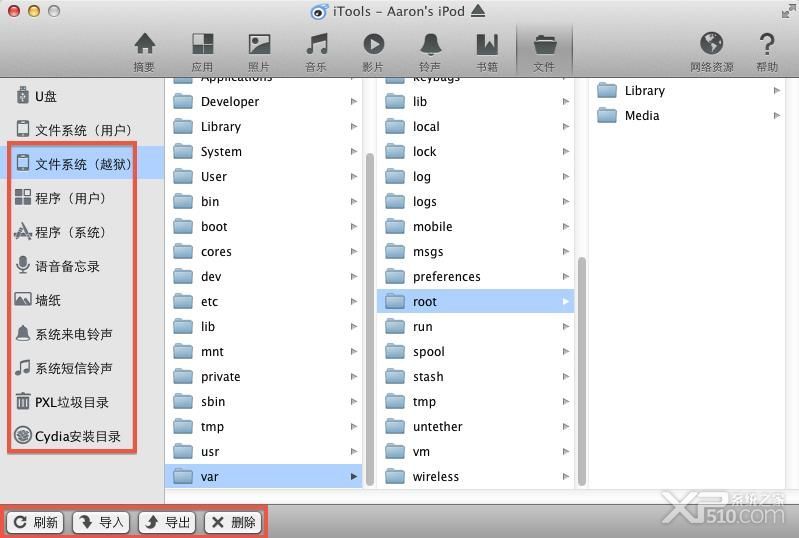Expand the arrow next to the preferences folder
The height and width of the screenshot is (538, 799).
(566, 276)
